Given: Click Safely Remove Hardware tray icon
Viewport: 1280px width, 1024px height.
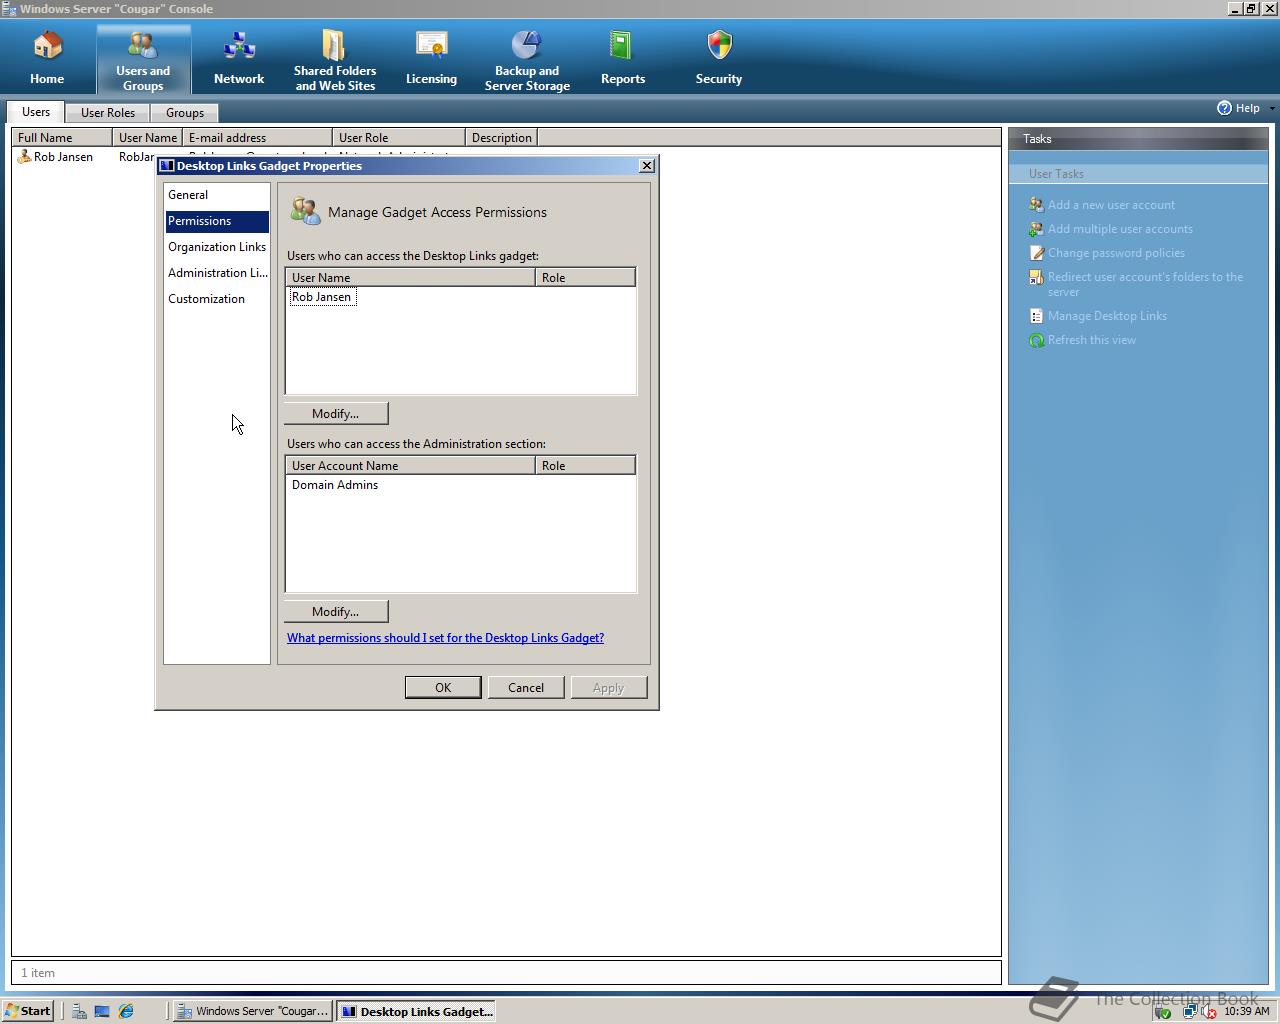Looking at the screenshot, I should coord(1163,1011).
